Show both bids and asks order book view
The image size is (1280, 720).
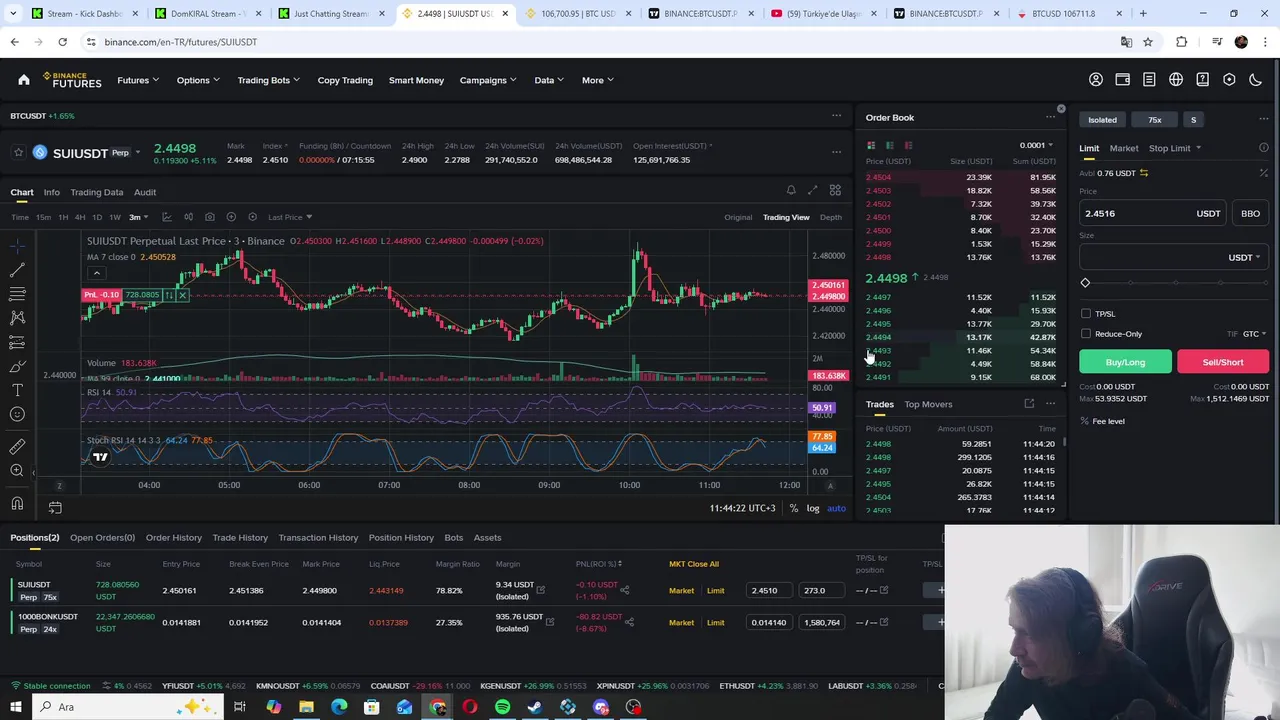click(x=871, y=145)
